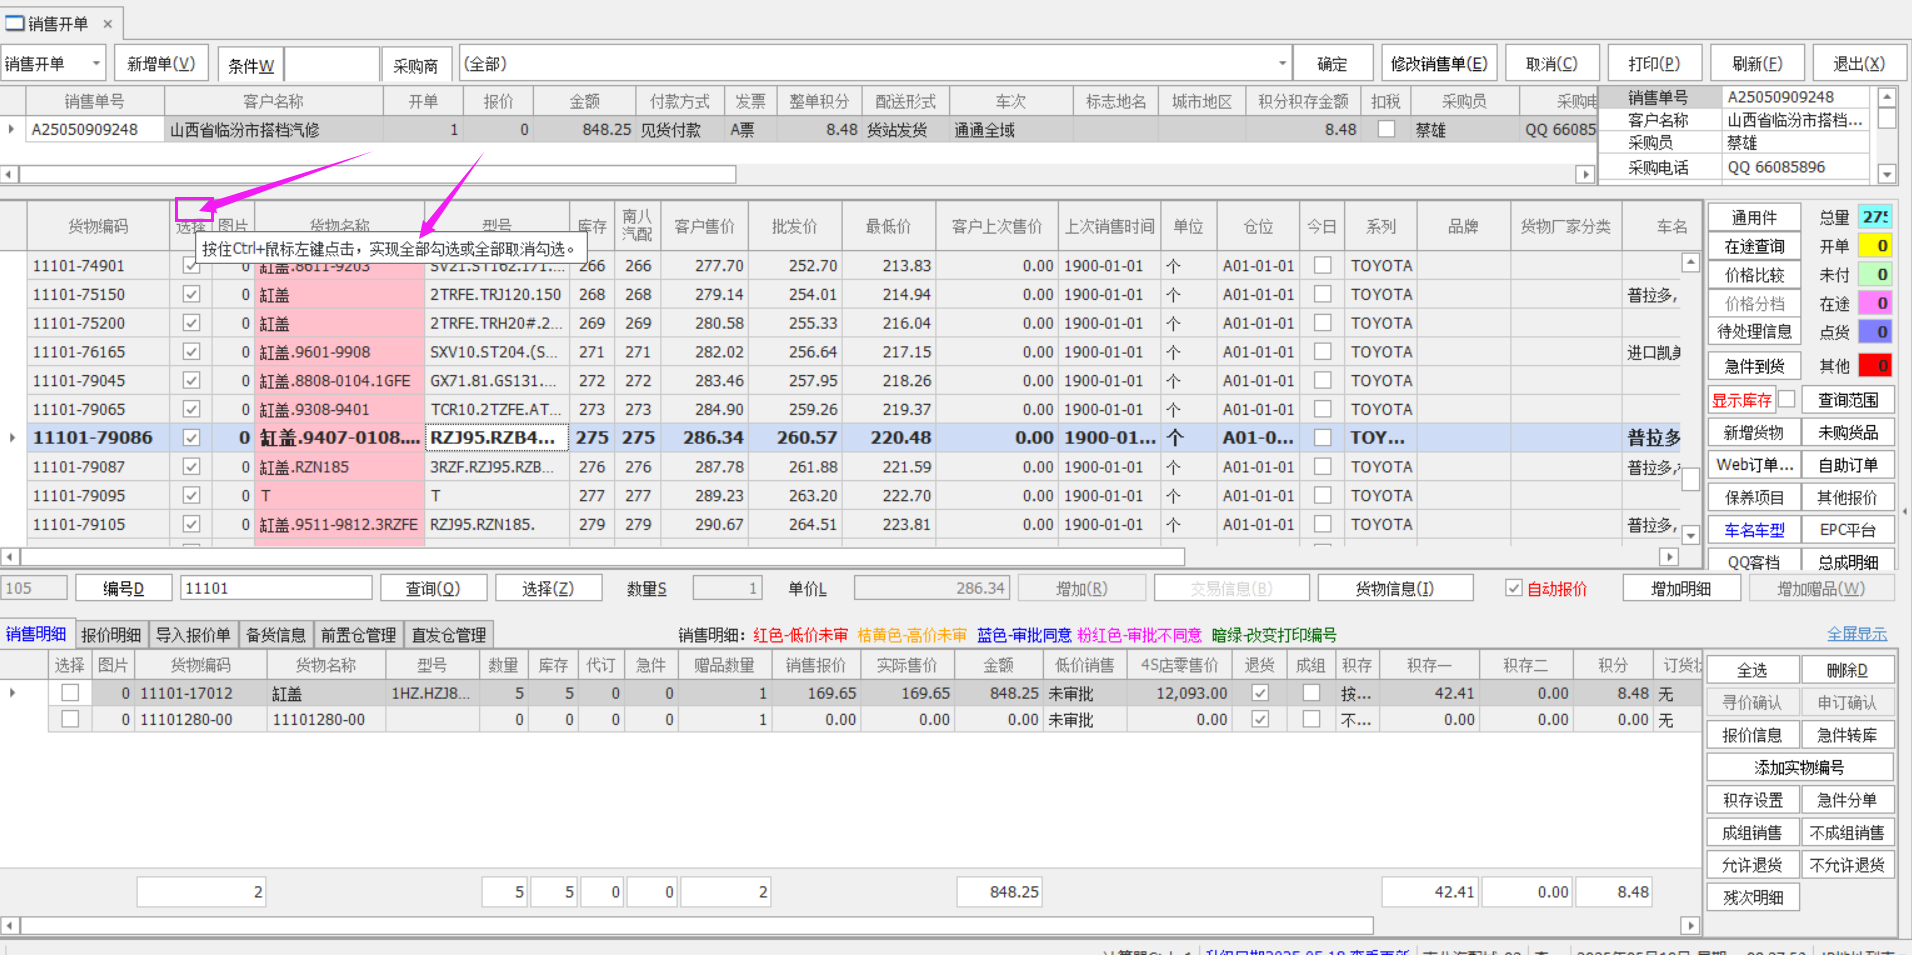Switch to the 导入报价单 tab

point(193,635)
